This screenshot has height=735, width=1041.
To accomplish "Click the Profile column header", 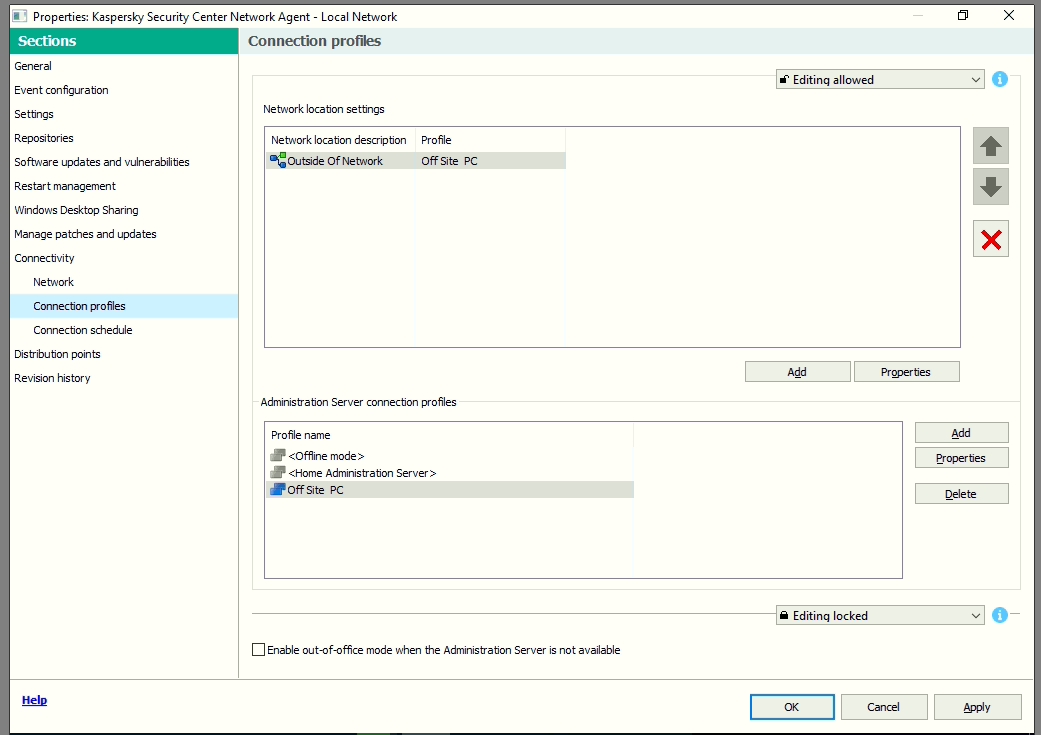I will 490,139.
